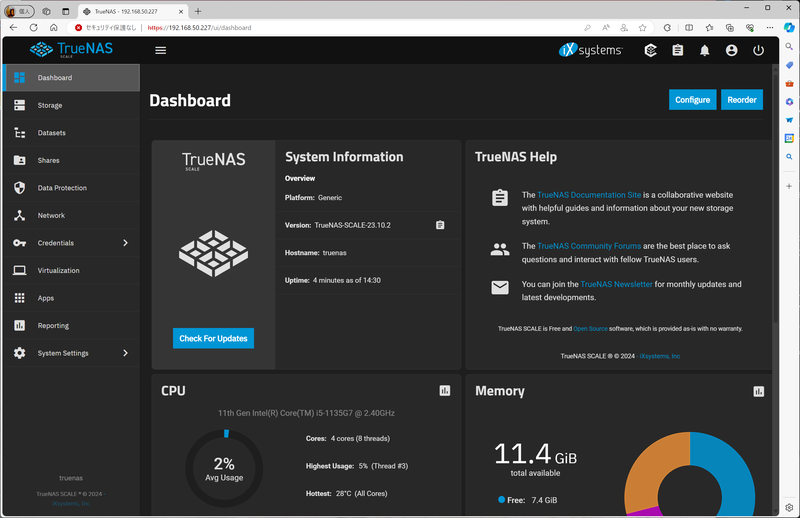The height and width of the screenshot is (518, 800).
Task: Go back in browser
Action: pos(14,28)
